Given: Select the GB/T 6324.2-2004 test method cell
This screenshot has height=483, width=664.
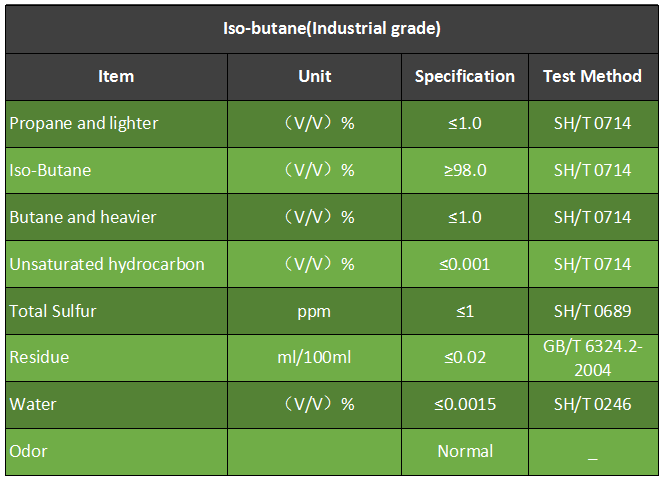Looking at the screenshot, I should point(593,358).
